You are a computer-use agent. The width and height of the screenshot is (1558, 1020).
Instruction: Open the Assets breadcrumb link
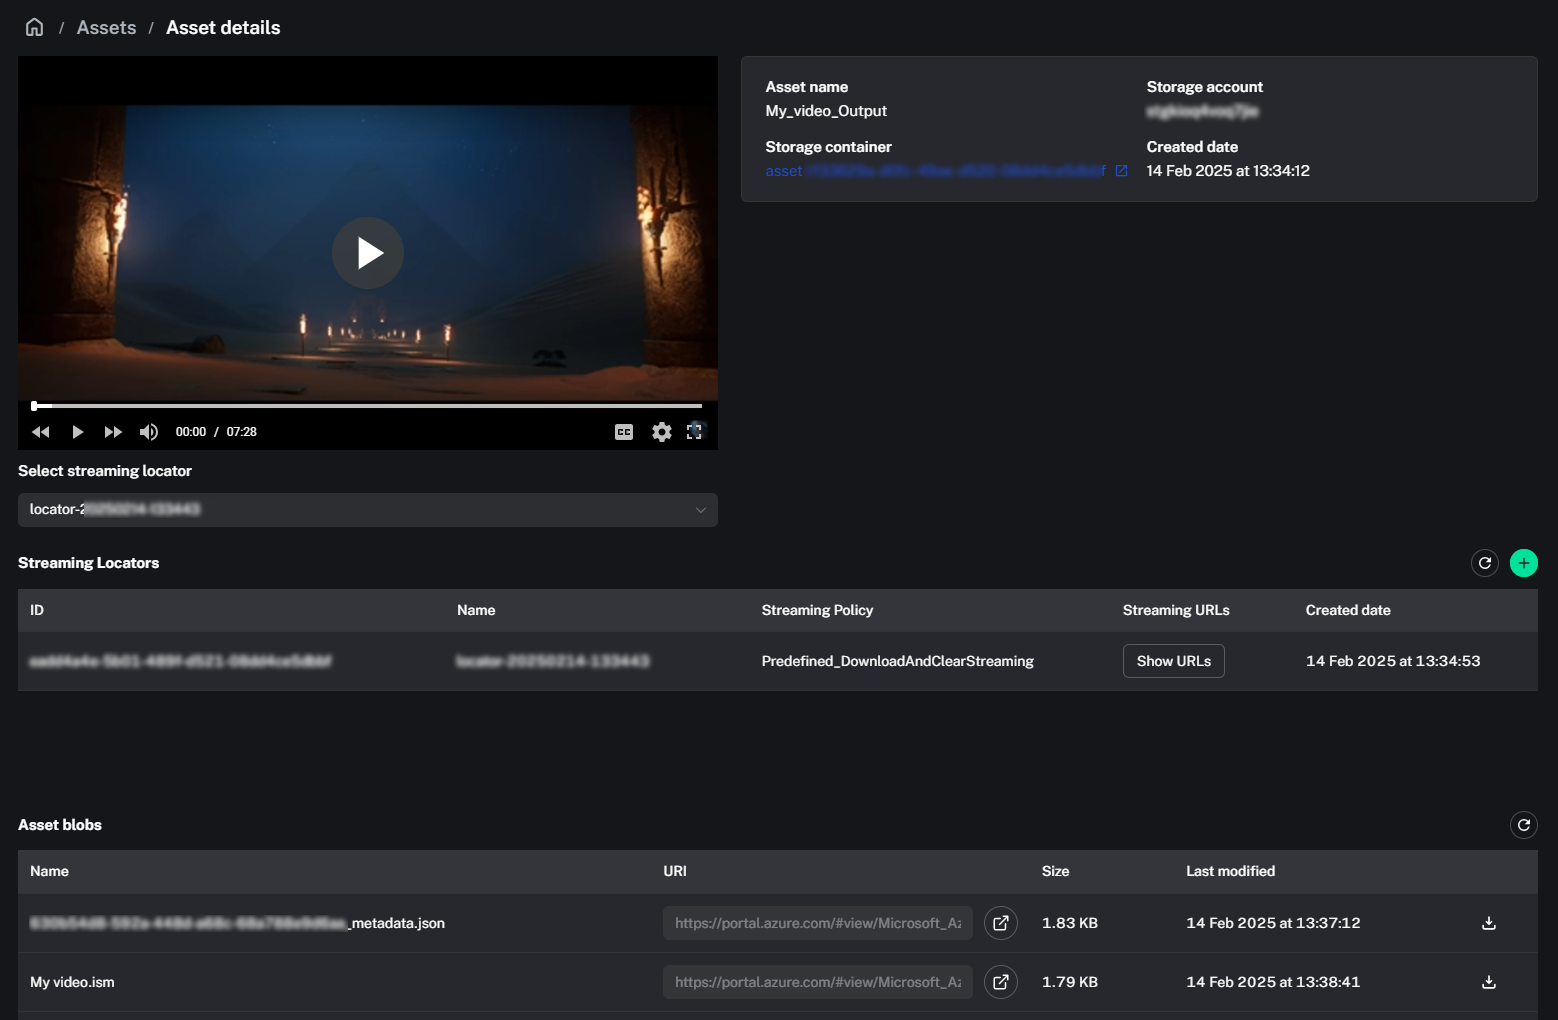pyautogui.click(x=106, y=28)
